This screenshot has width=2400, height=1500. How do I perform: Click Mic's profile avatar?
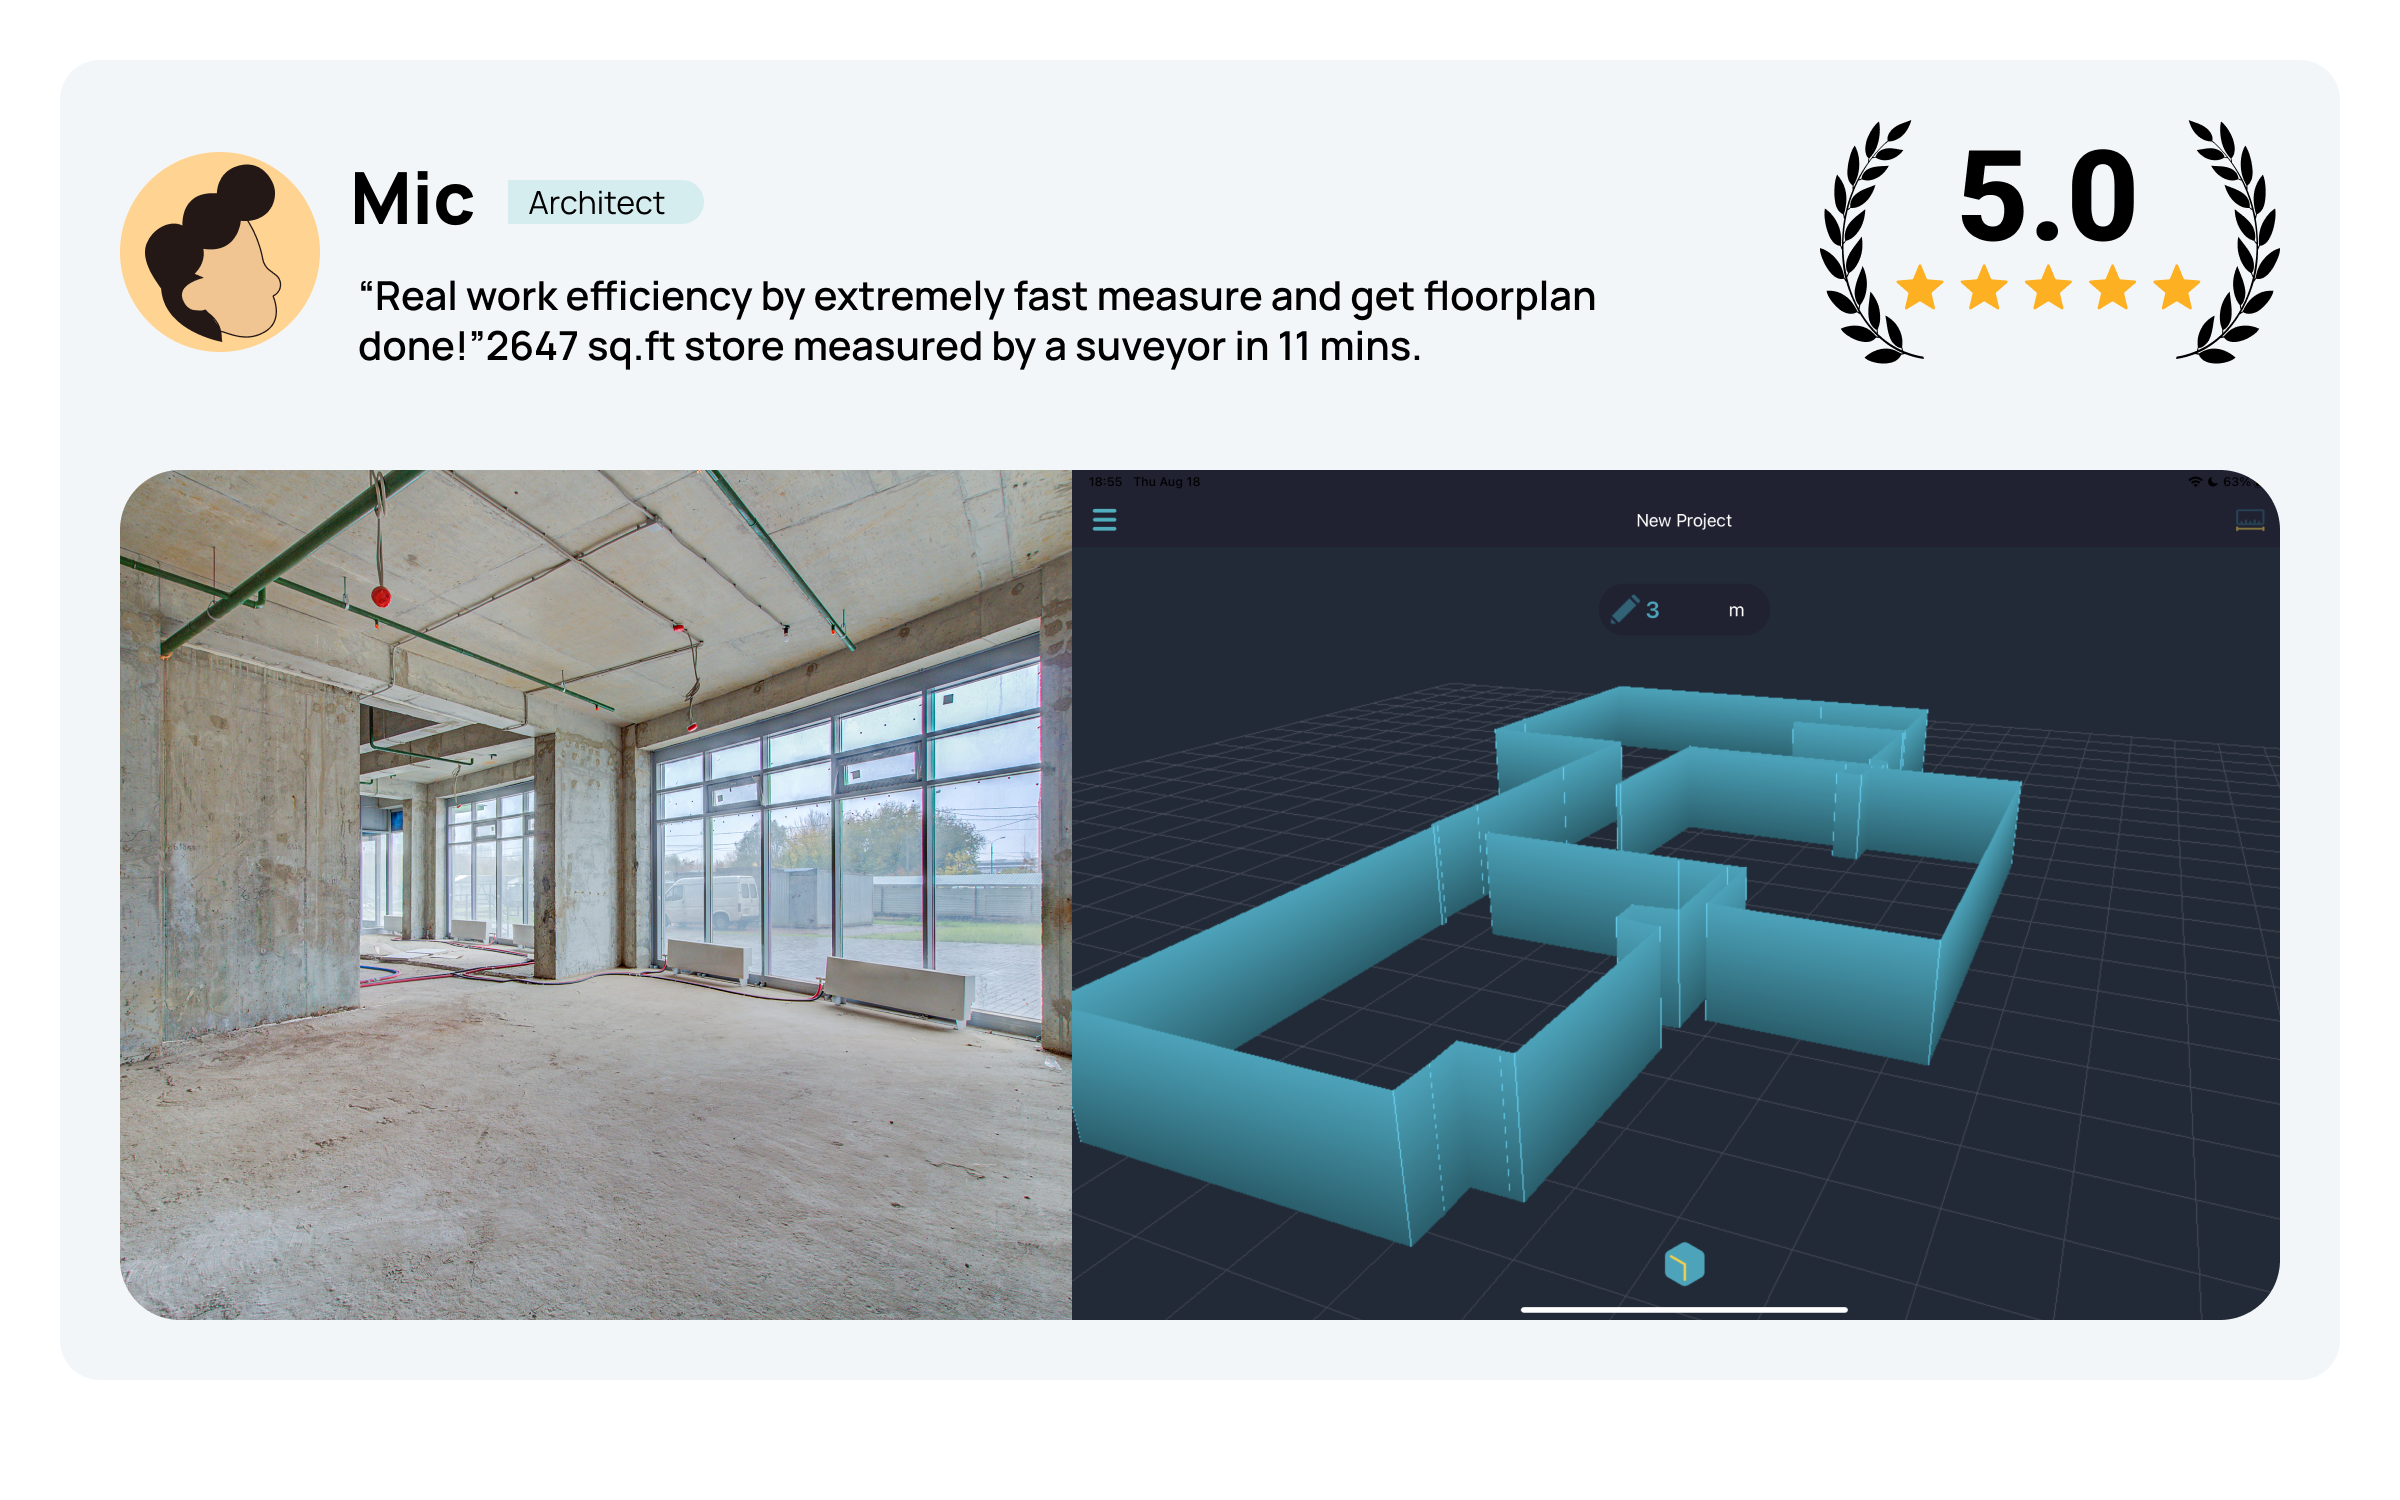[x=220, y=252]
